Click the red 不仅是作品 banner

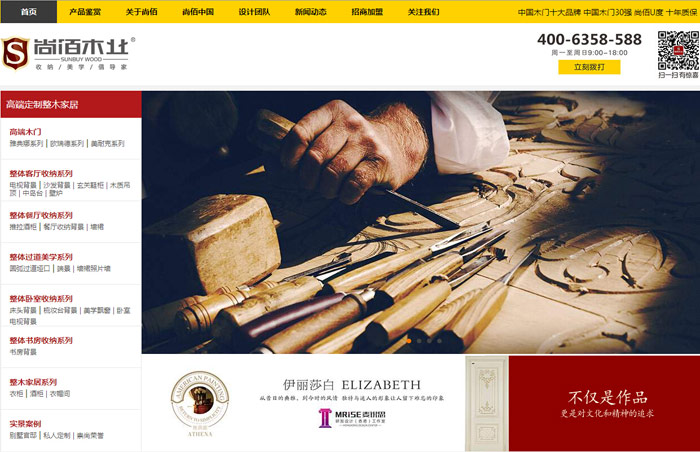pyautogui.click(x=604, y=403)
